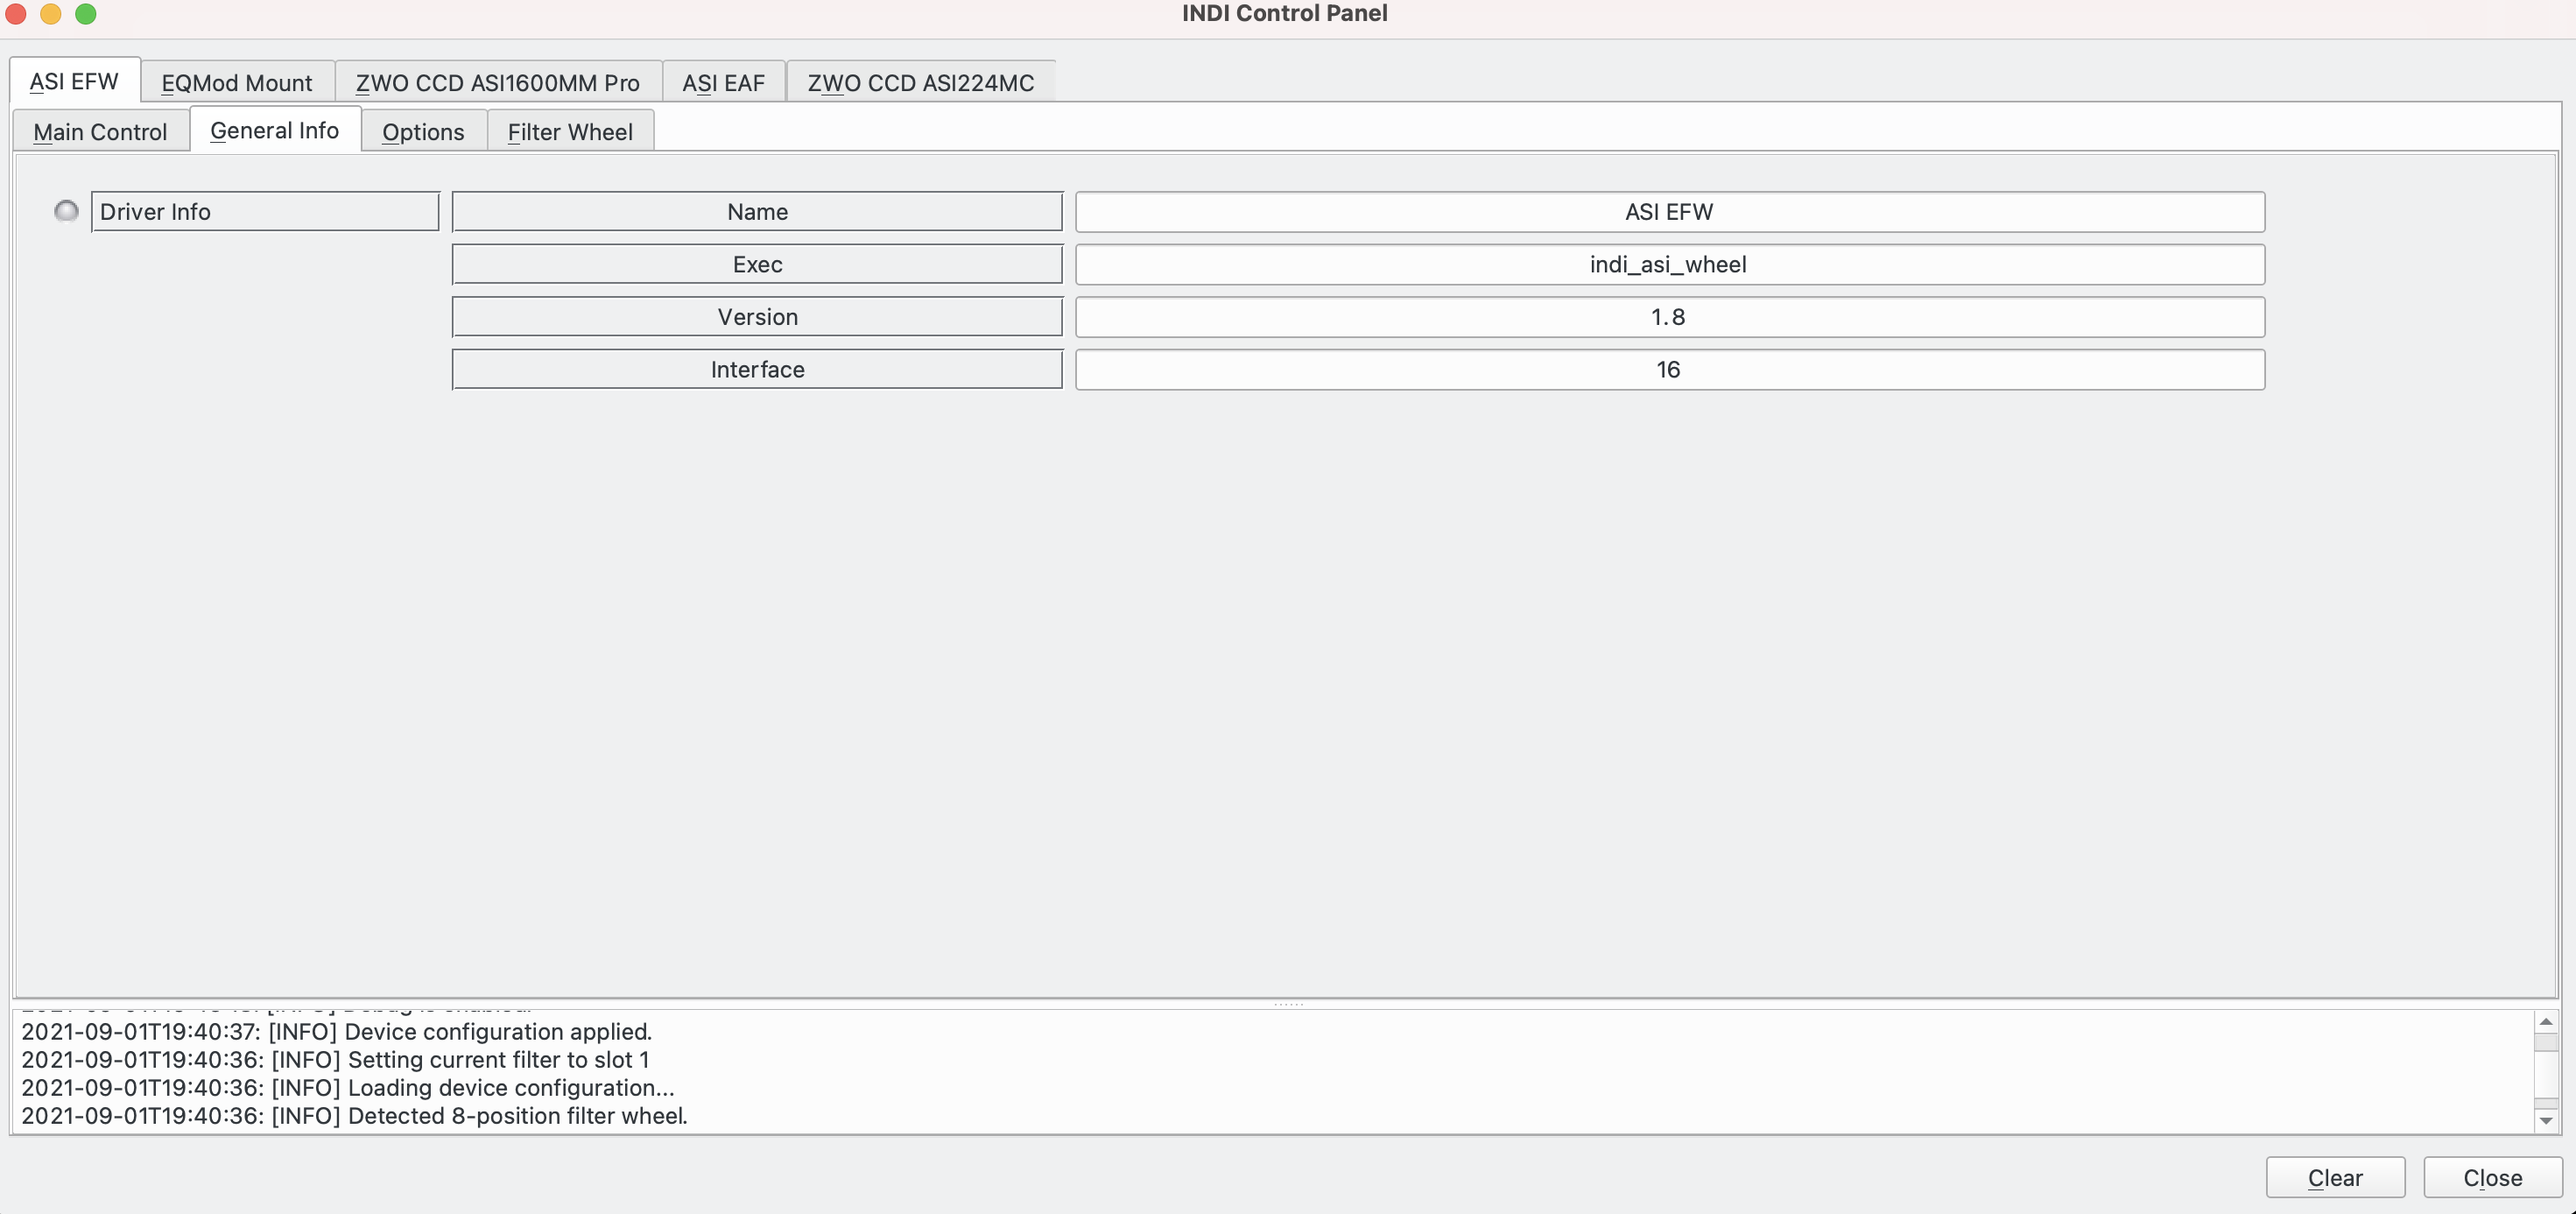The height and width of the screenshot is (1214, 2576).
Task: Open the Options tab
Action: [x=422, y=130]
